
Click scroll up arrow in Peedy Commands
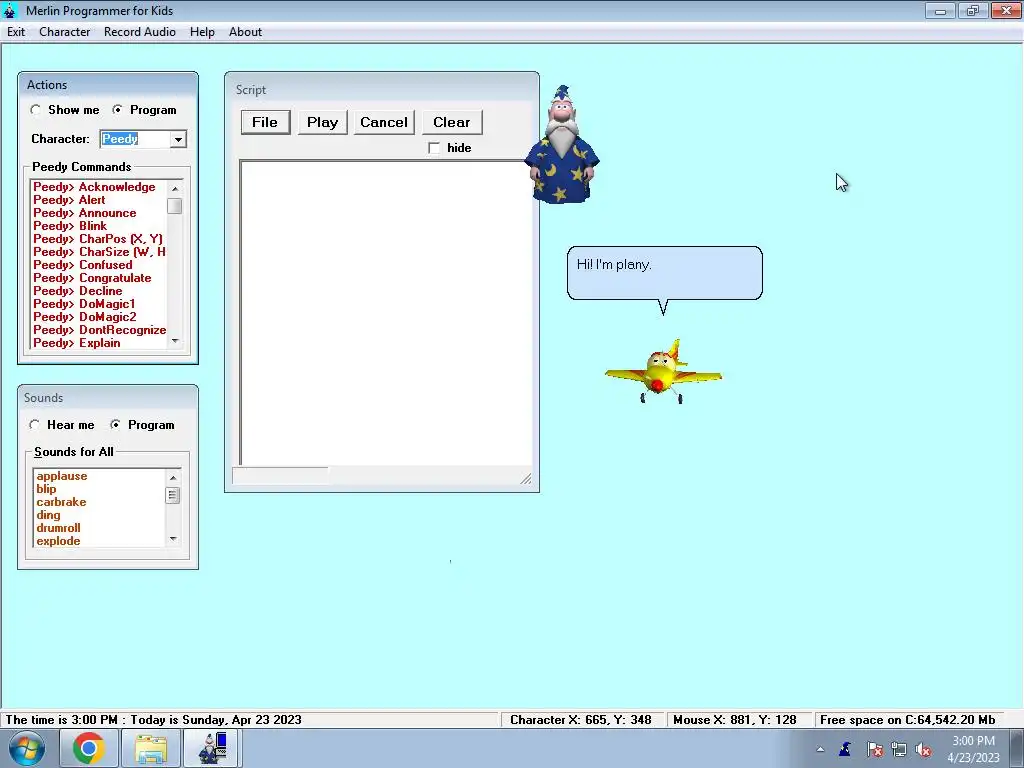pyautogui.click(x=174, y=189)
